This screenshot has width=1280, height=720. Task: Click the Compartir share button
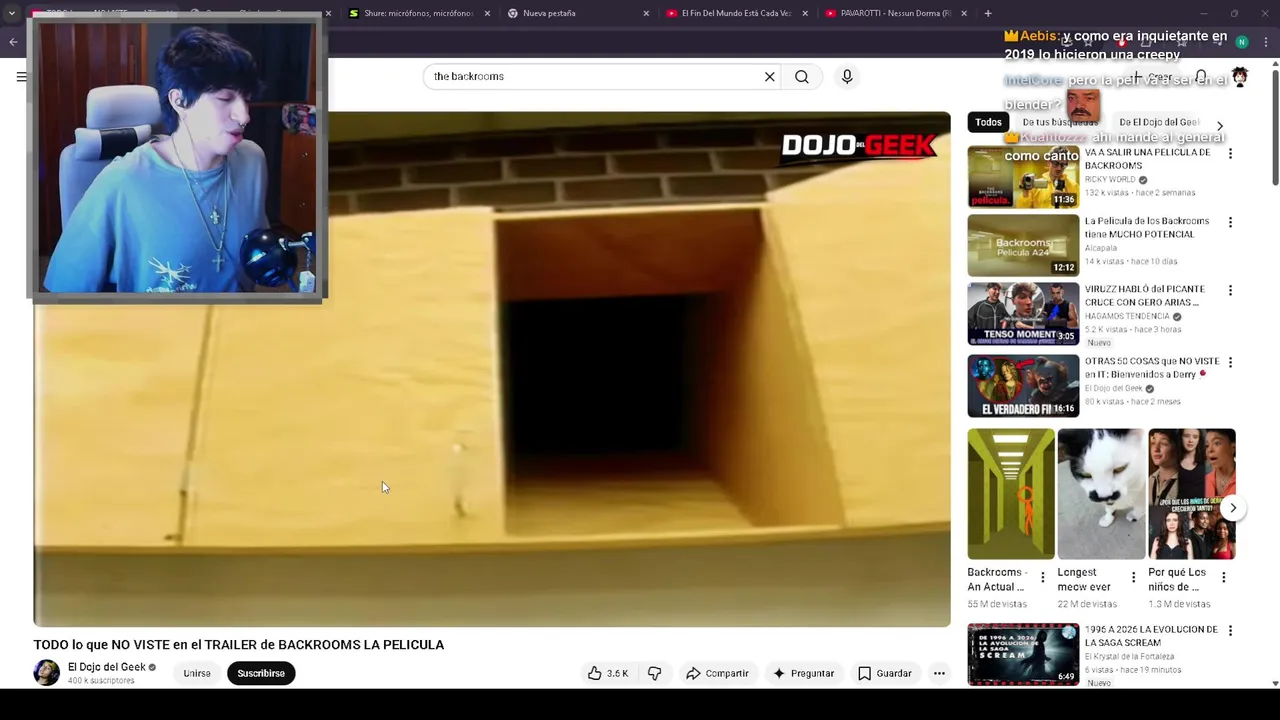(717, 673)
